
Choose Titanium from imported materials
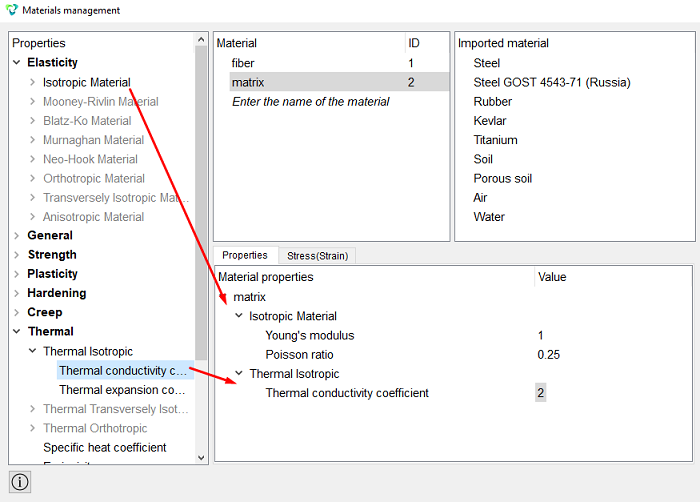pyautogui.click(x=495, y=140)
